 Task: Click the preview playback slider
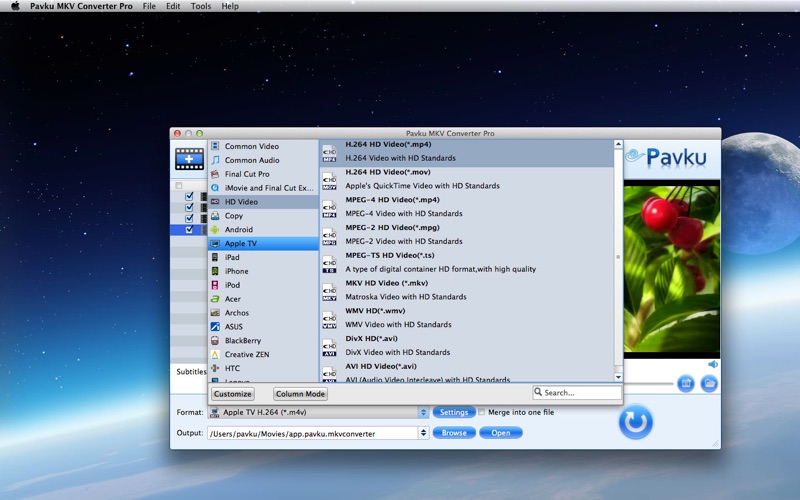[x=648, y=383]
